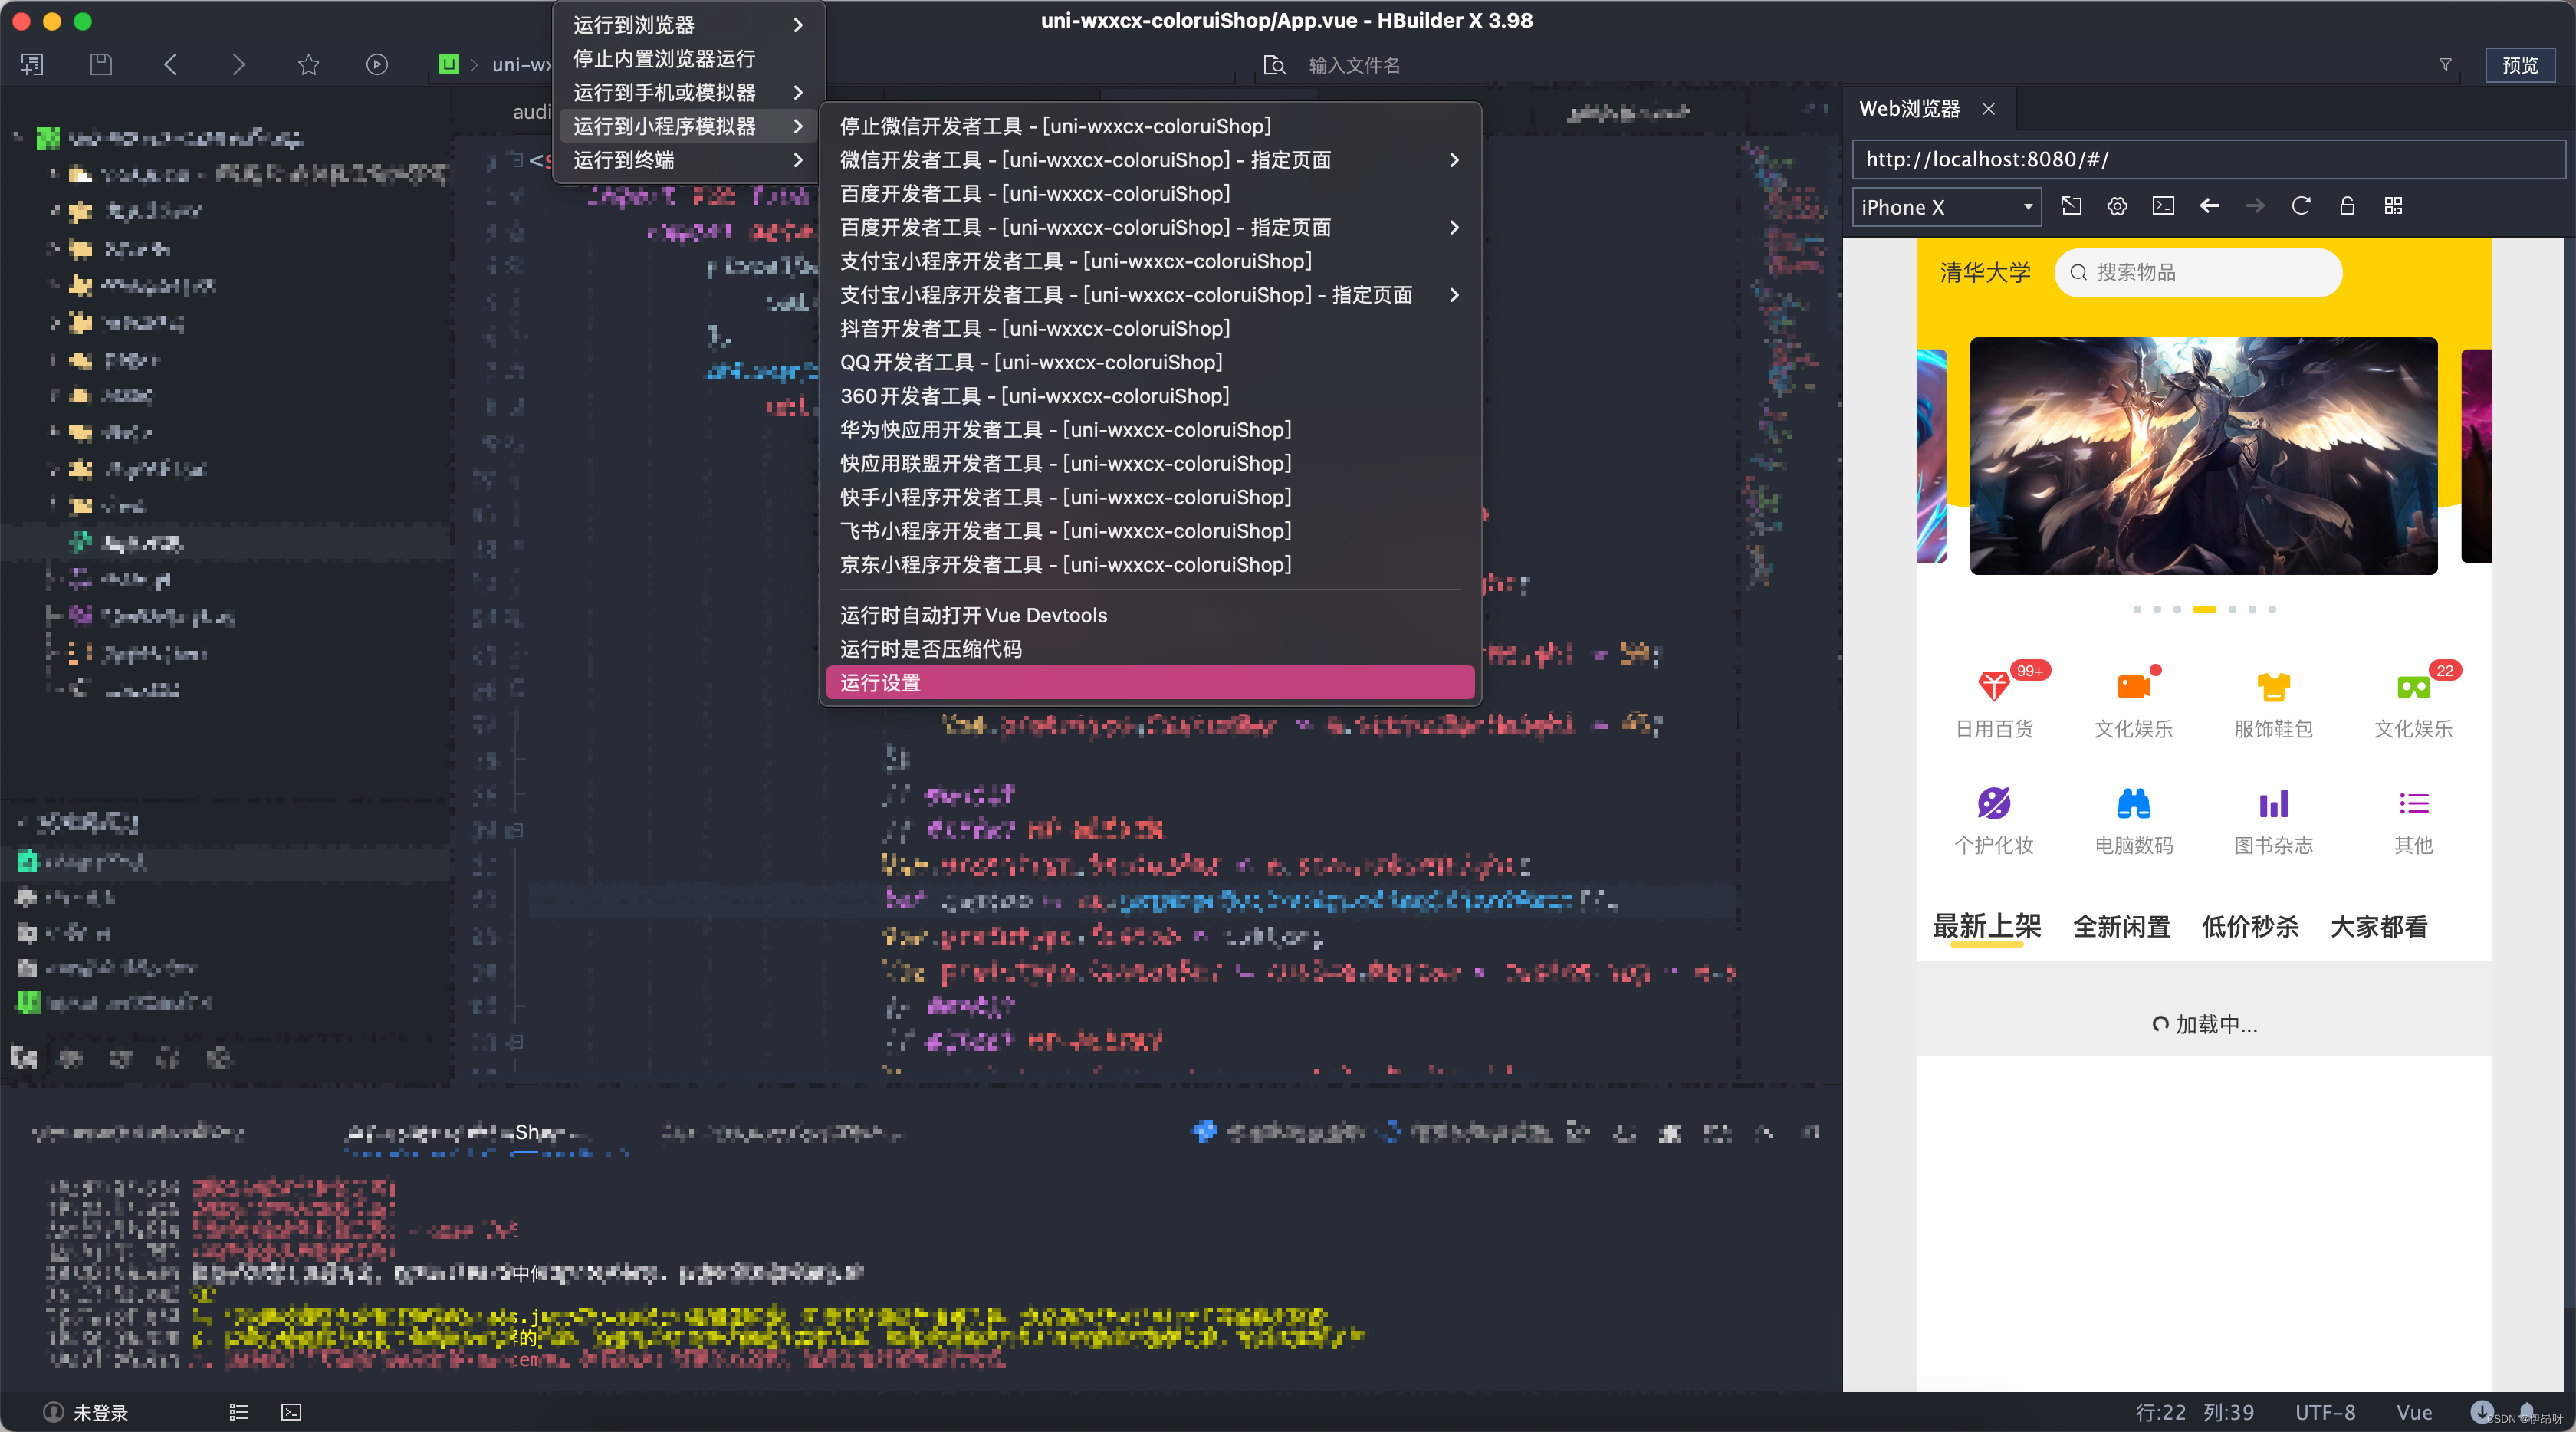
Task: Click the UTF-8 encoding indicator
Action: point(2325,1412)
